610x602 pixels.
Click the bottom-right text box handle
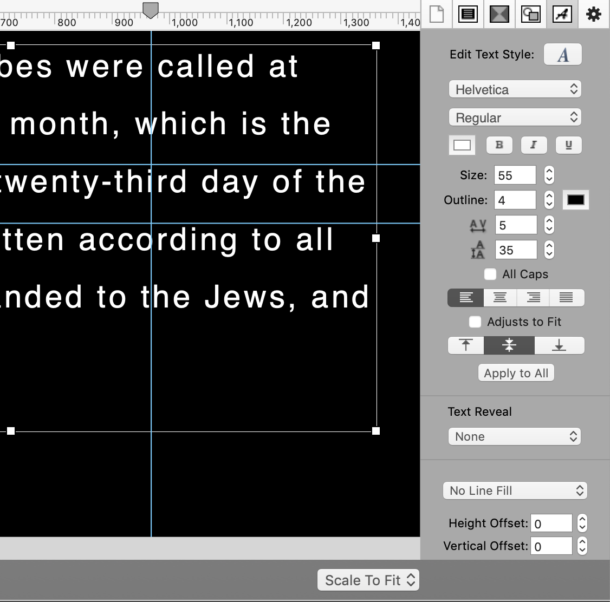(376, 431)
